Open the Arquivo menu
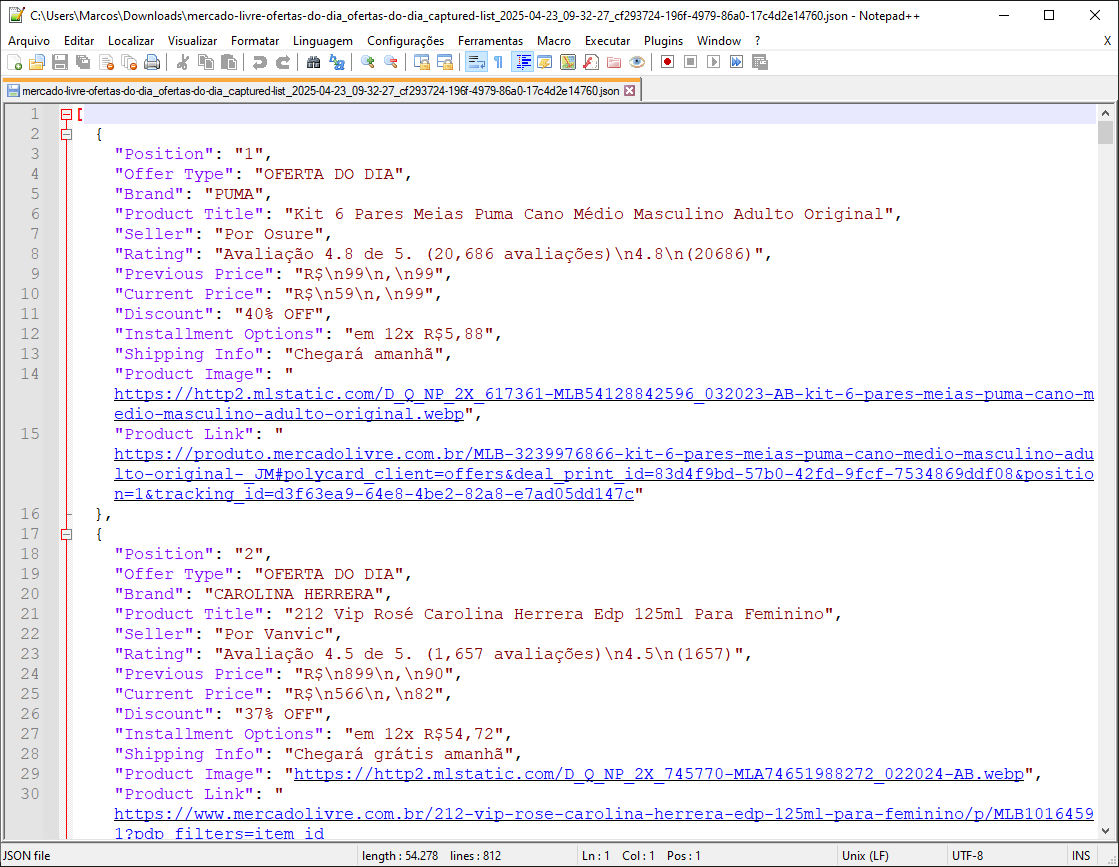The image size is (1119, 867). [x=29, y=41]
